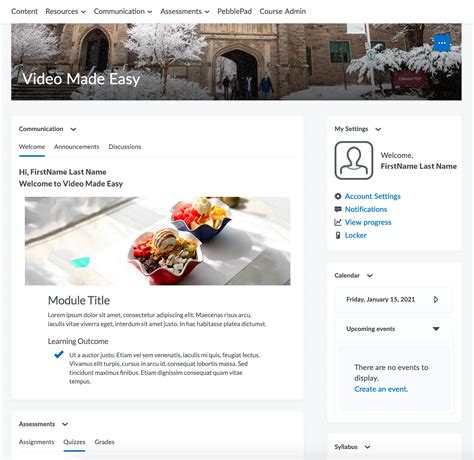
Task: Open Course Admin in navigation bar
Action: tap(283, 11)
